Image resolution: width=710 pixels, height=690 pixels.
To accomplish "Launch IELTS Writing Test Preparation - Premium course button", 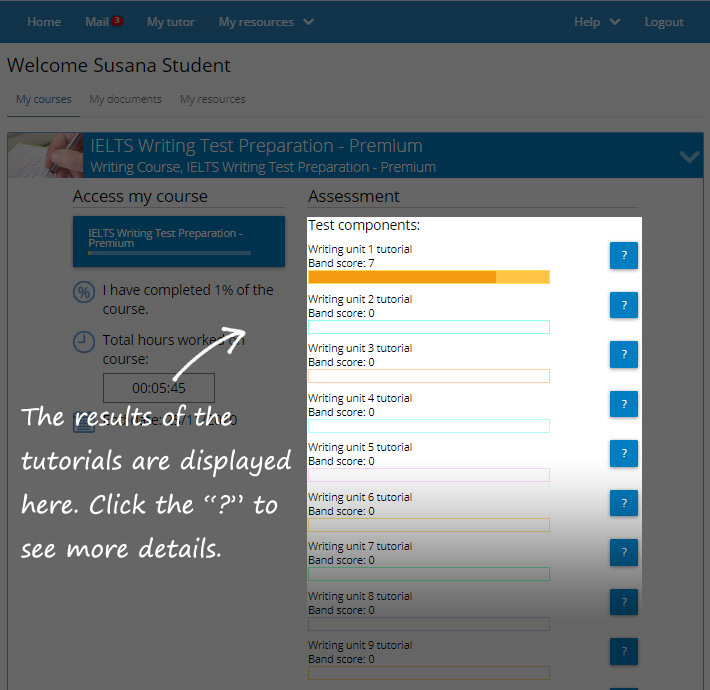I will coord(179,241).
